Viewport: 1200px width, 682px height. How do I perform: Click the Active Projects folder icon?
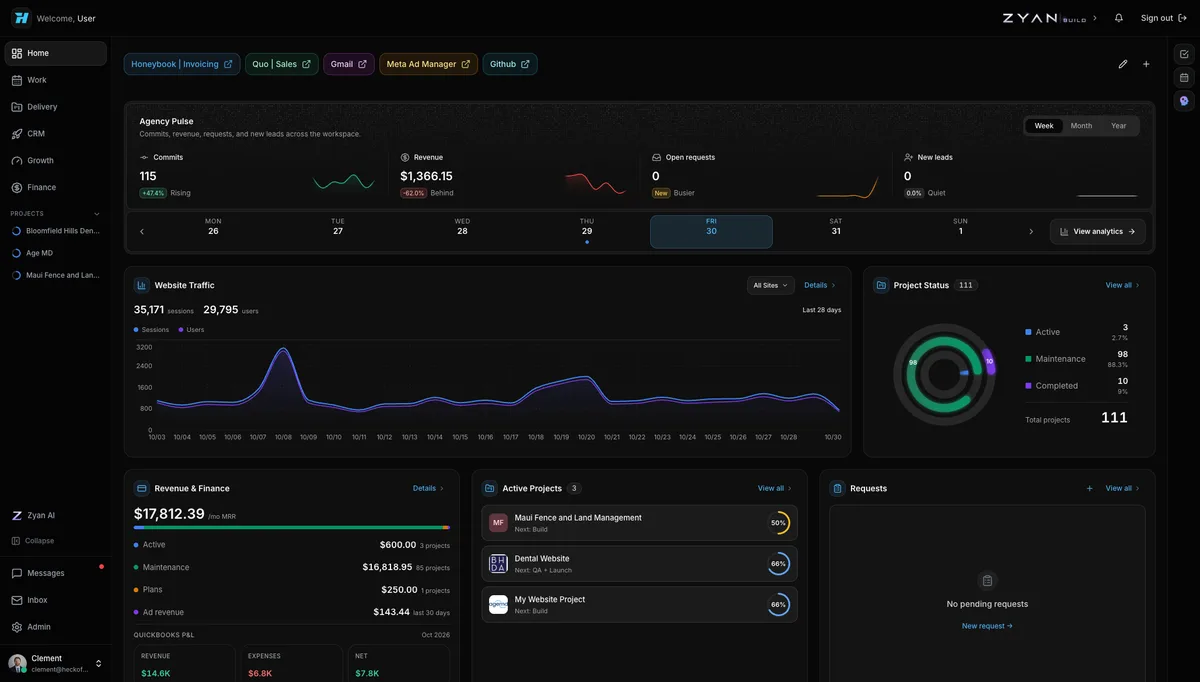(489, 488)
